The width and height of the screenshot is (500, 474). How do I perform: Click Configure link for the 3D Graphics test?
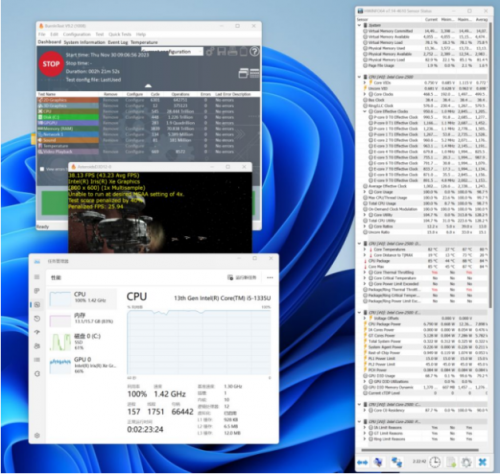tap(135, 106)
